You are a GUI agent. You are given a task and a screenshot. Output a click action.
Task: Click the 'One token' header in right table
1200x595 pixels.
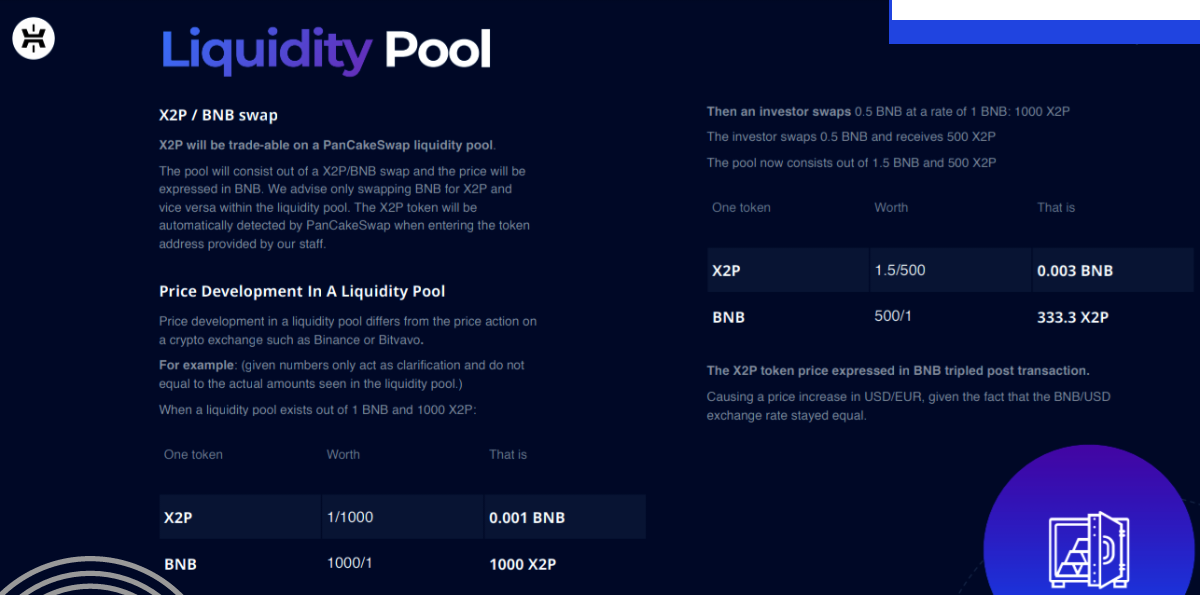pos(741,207)
